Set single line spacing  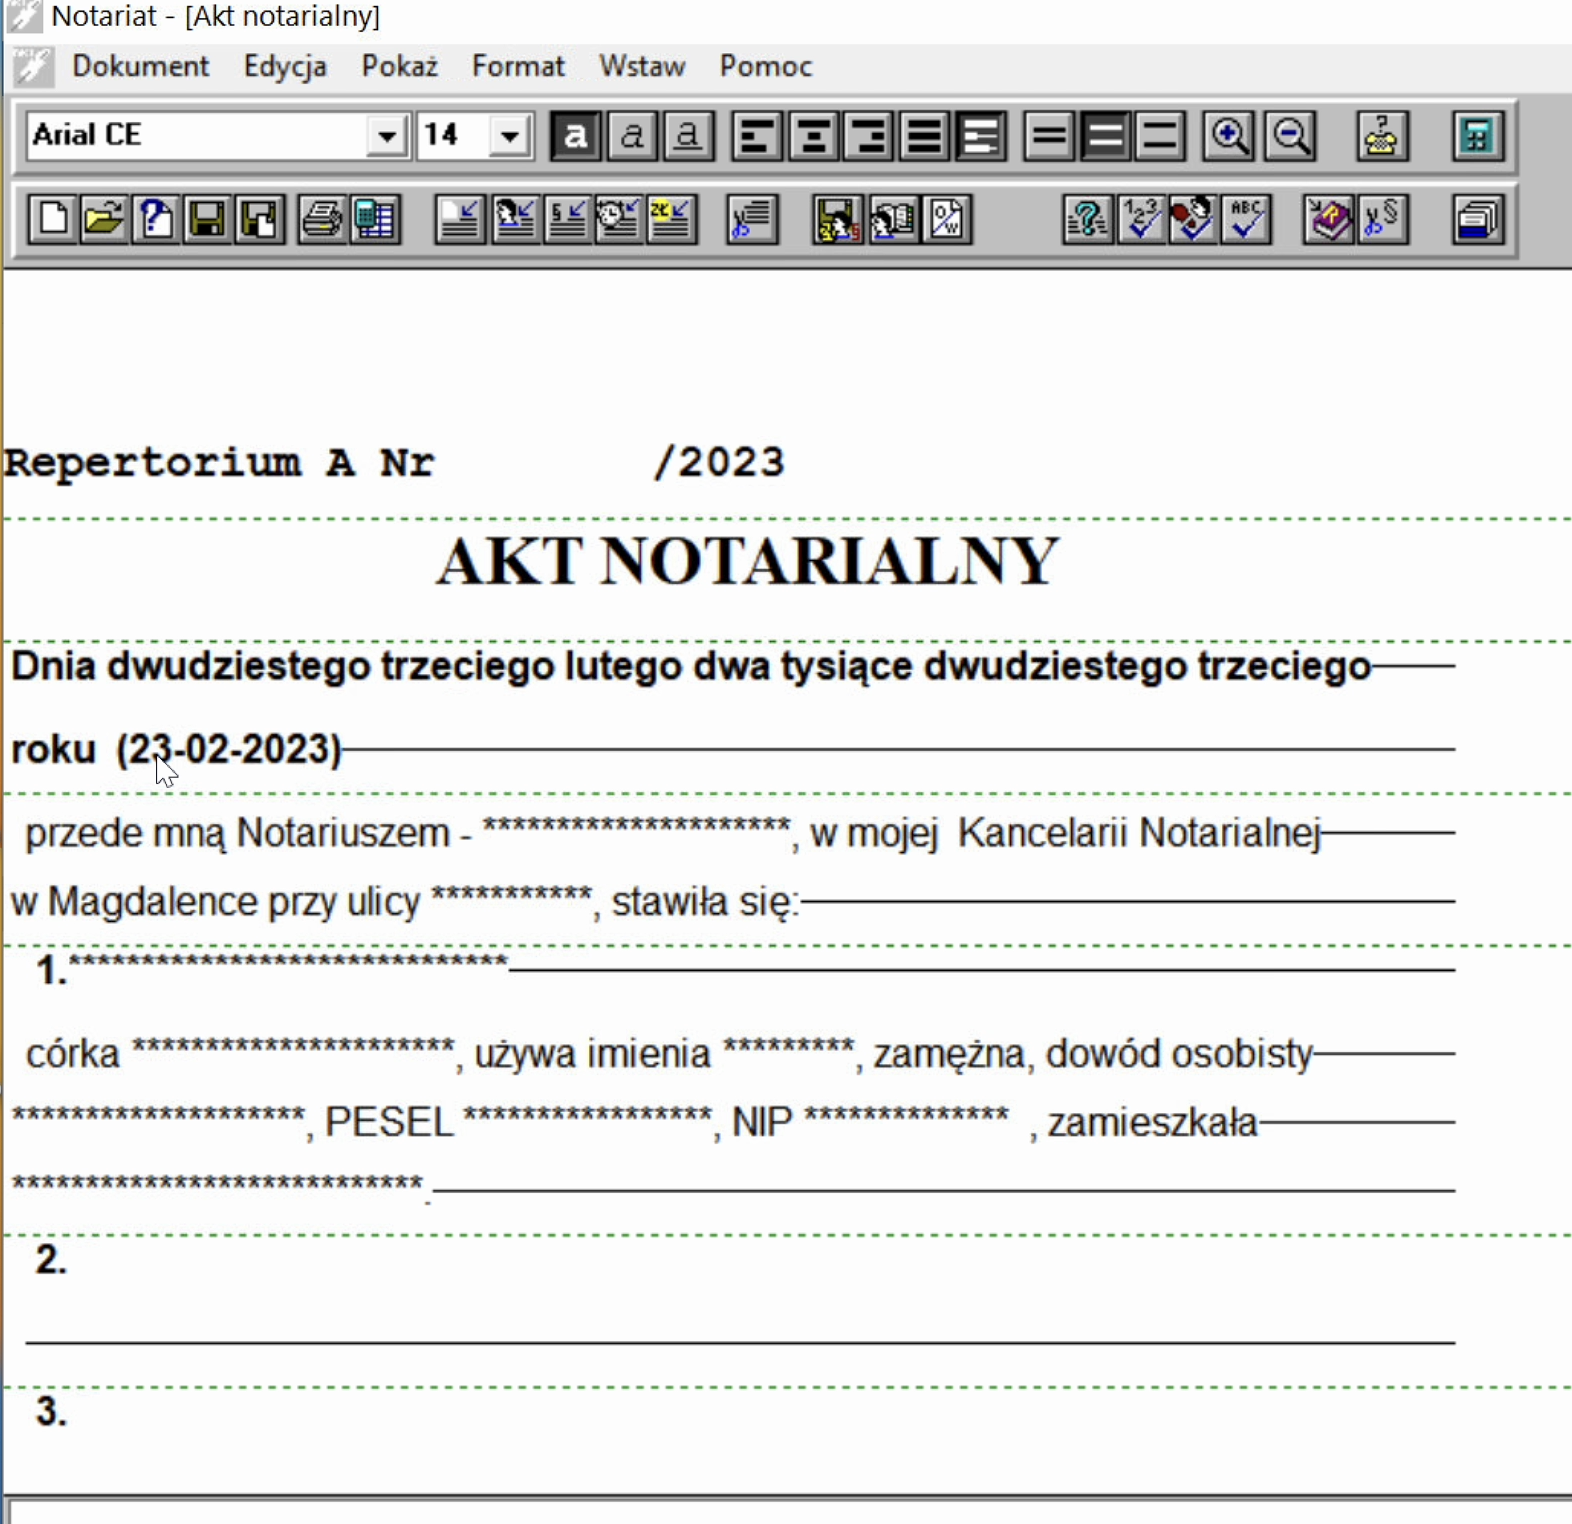click(1049, 136)
